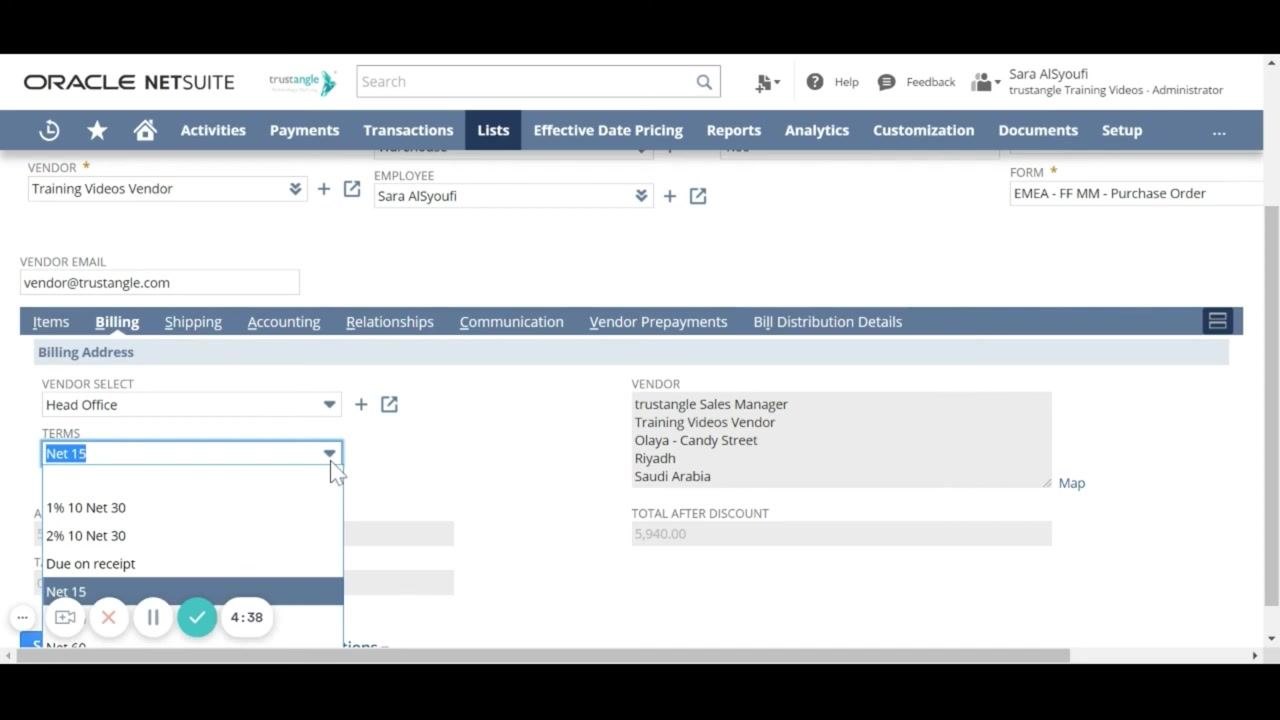The height and width of the screenshot is (720, 1280).
Task: Switch to the Billing subtab
Action: pyautogui.click(x=117, y=322)
